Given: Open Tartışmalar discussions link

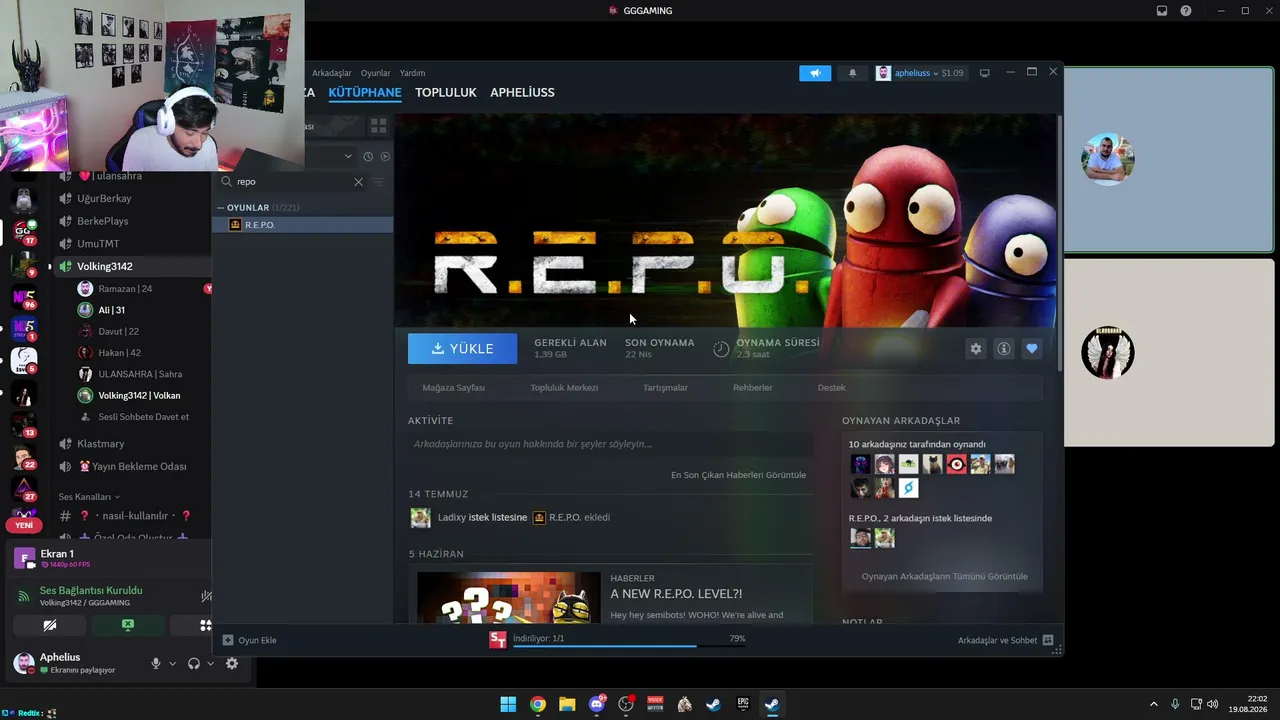Looking at the screenshot, I should (665, 388).
